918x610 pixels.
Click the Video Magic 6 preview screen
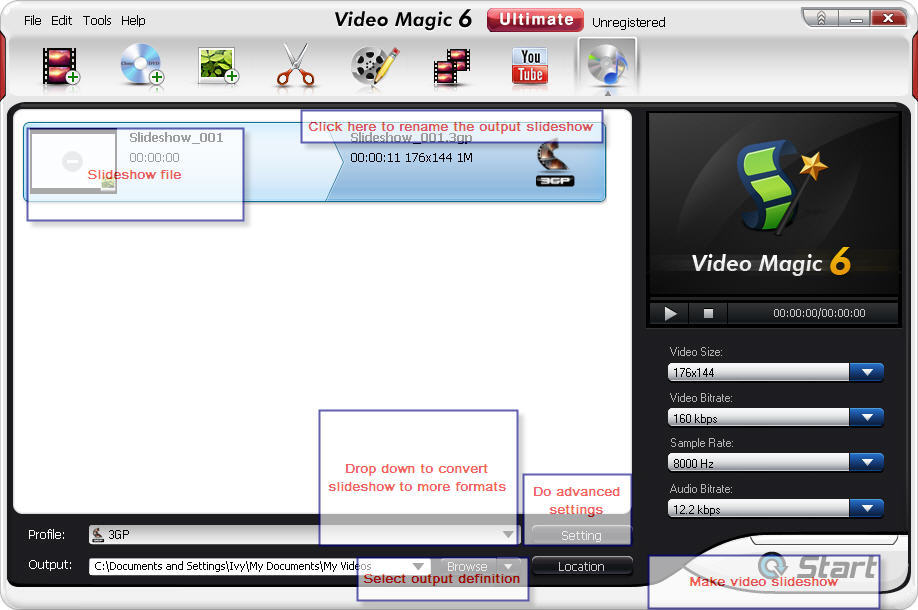773,204
